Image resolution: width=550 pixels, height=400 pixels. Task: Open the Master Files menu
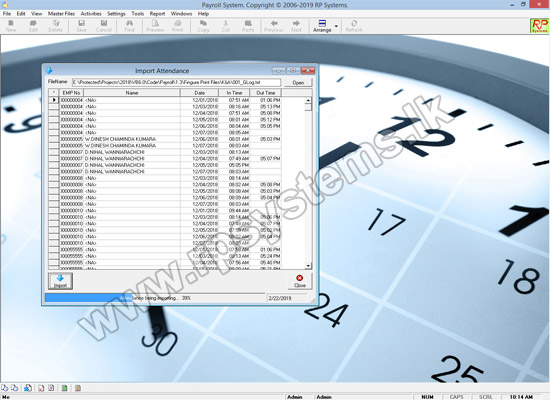(x=61, y=14)
